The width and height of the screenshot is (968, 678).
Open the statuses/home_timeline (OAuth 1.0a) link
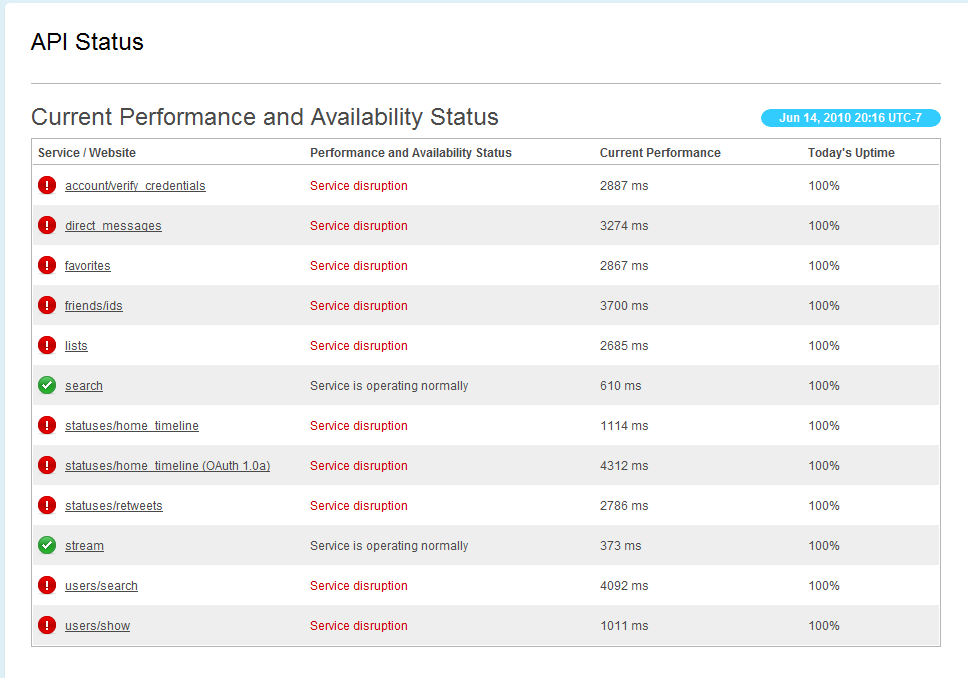[x=167, y=466]
